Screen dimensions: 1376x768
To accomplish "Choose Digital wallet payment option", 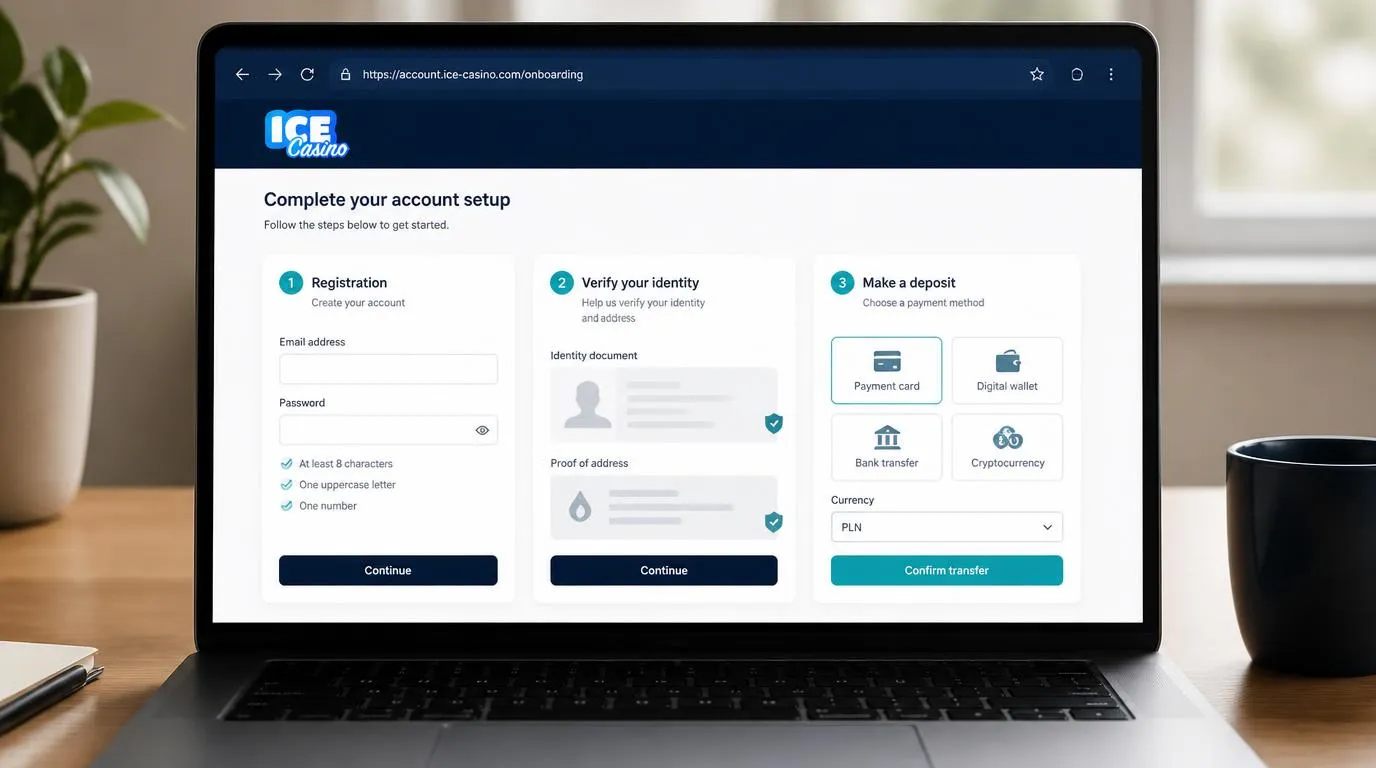I will tap(1007, 370).
